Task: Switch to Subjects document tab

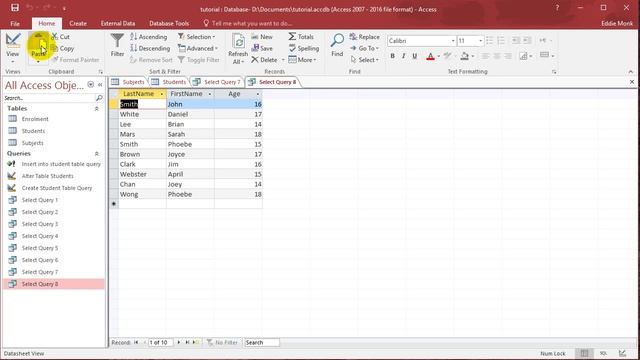Action: (x=128, y=82)
